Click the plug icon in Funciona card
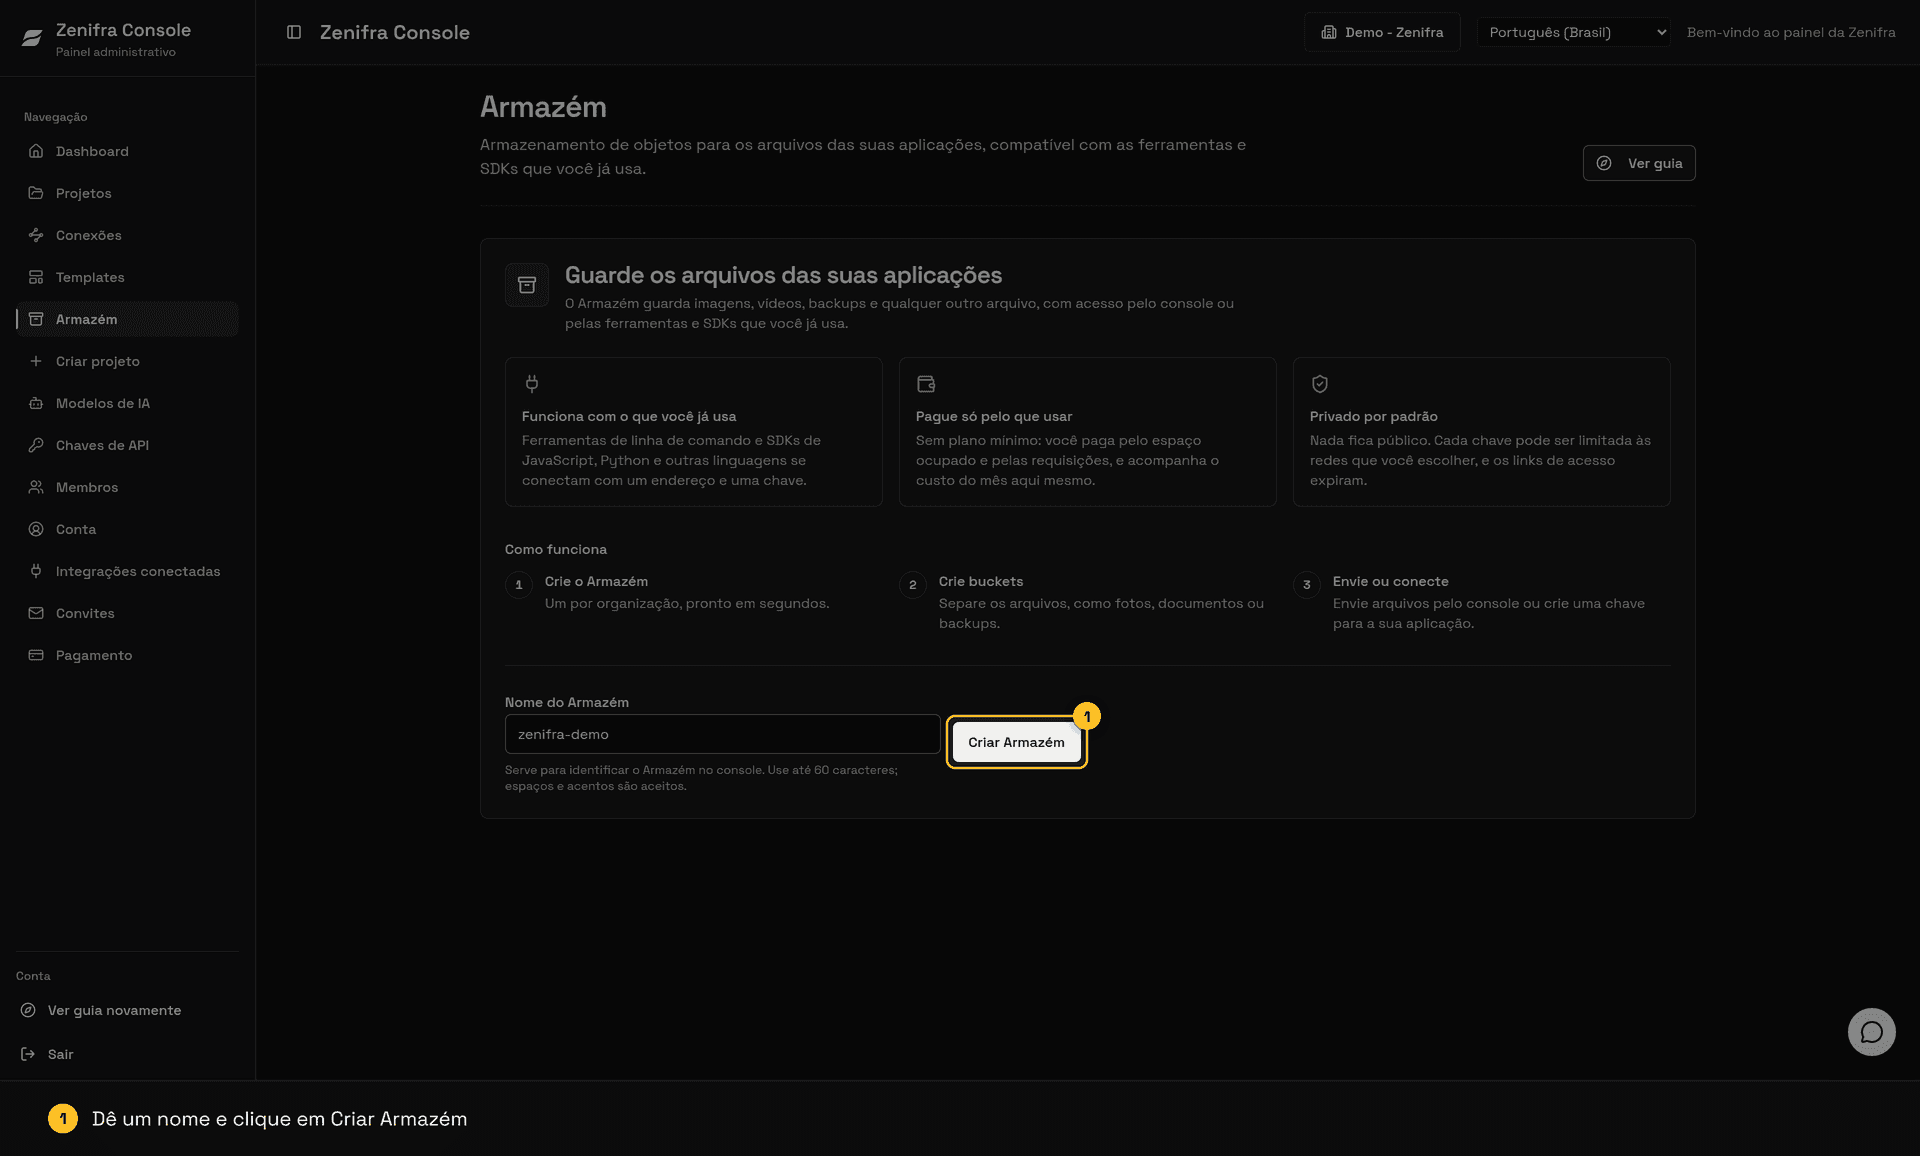1920x1156 pixels. tap(532, 384)
